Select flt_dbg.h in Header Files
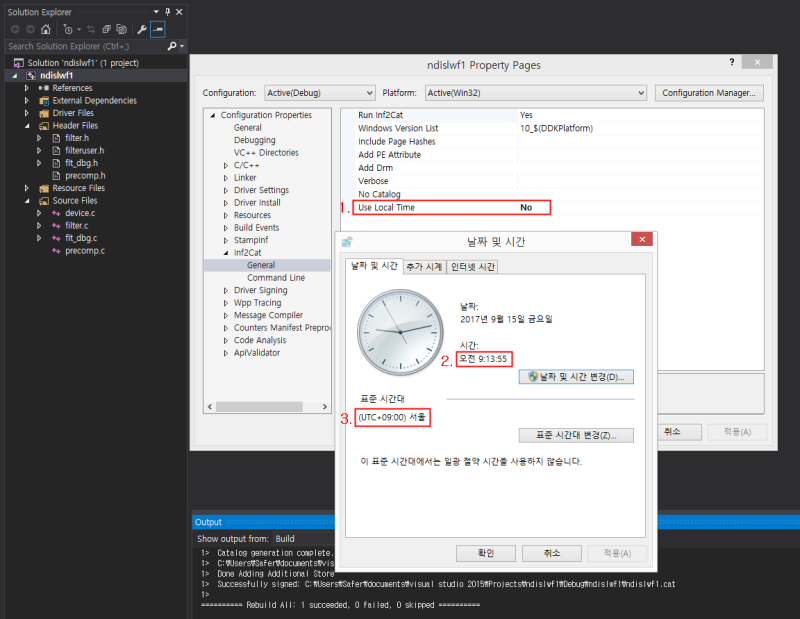This screenshot has width=800, height=619. pyautogui.click(x=81, y=163)
